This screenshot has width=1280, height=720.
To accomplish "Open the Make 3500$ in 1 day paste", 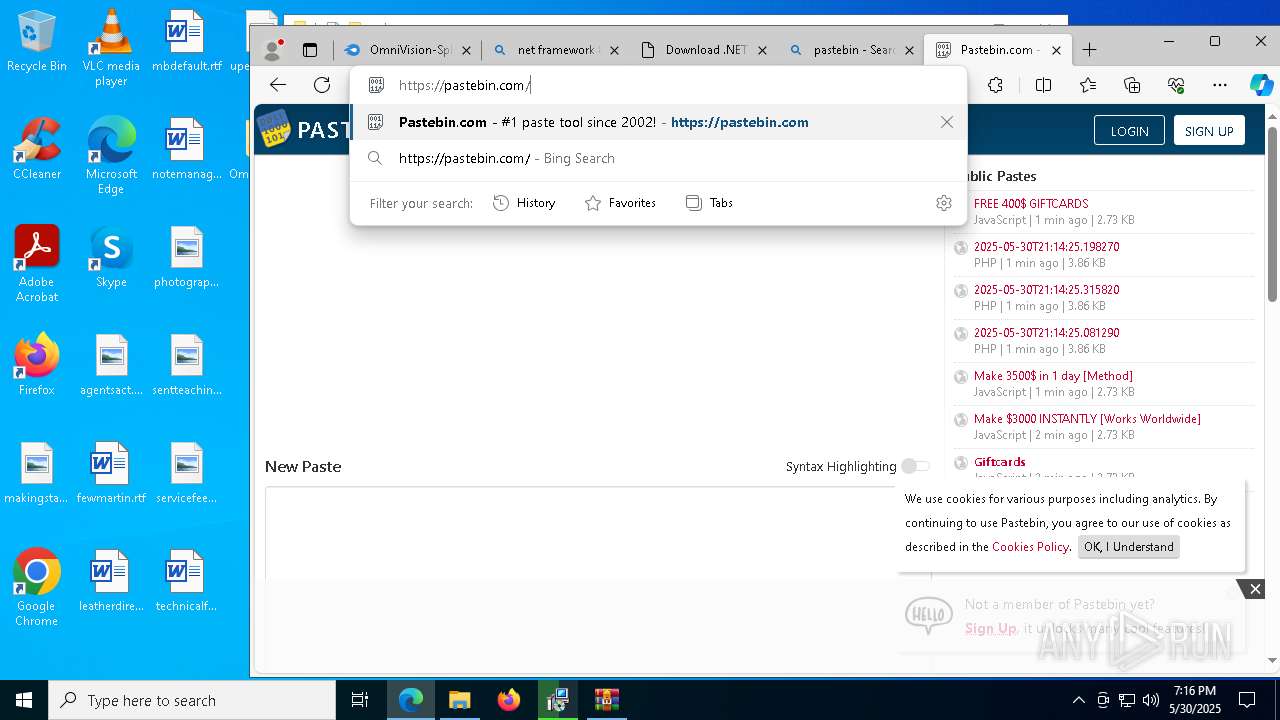I will pos(1053,376).
